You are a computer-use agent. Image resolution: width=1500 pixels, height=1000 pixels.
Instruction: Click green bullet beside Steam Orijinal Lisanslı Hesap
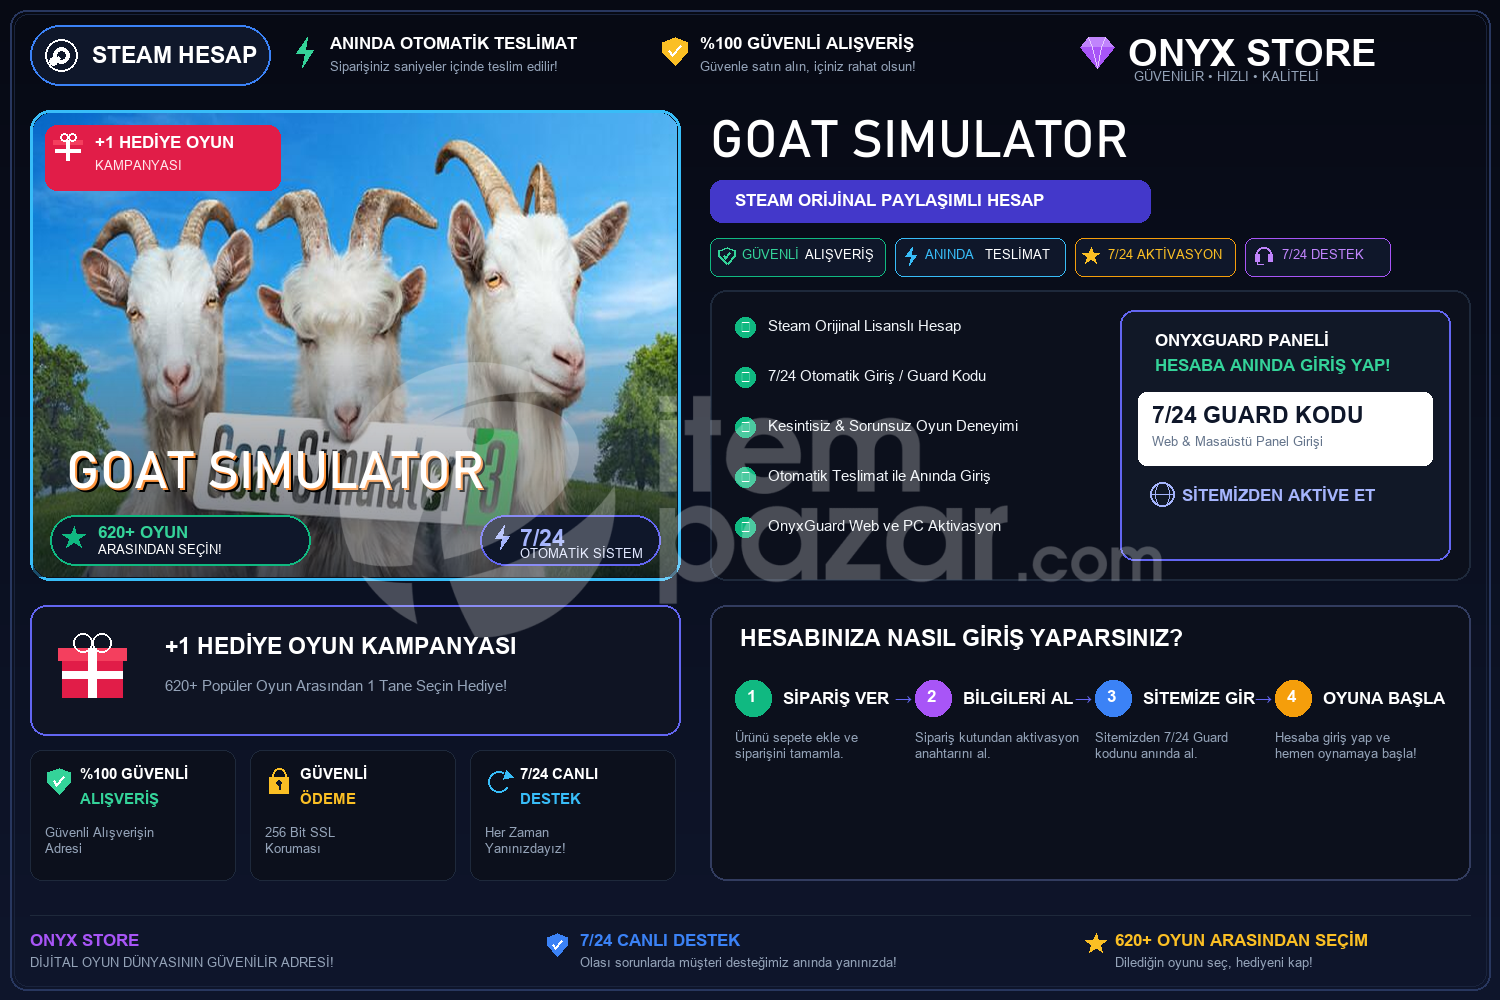coord(745,327)
